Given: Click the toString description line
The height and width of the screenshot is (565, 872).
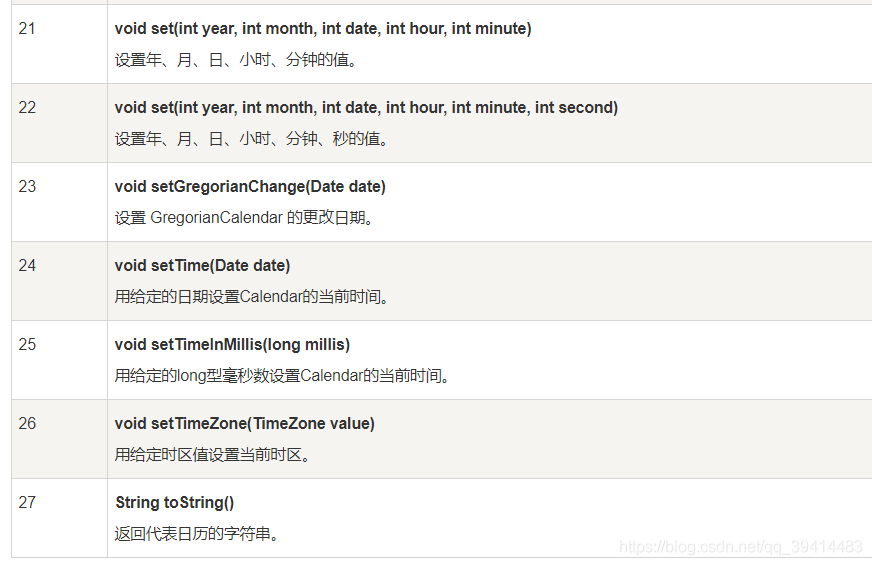Looking at the screenshot, I should [197, 533].
